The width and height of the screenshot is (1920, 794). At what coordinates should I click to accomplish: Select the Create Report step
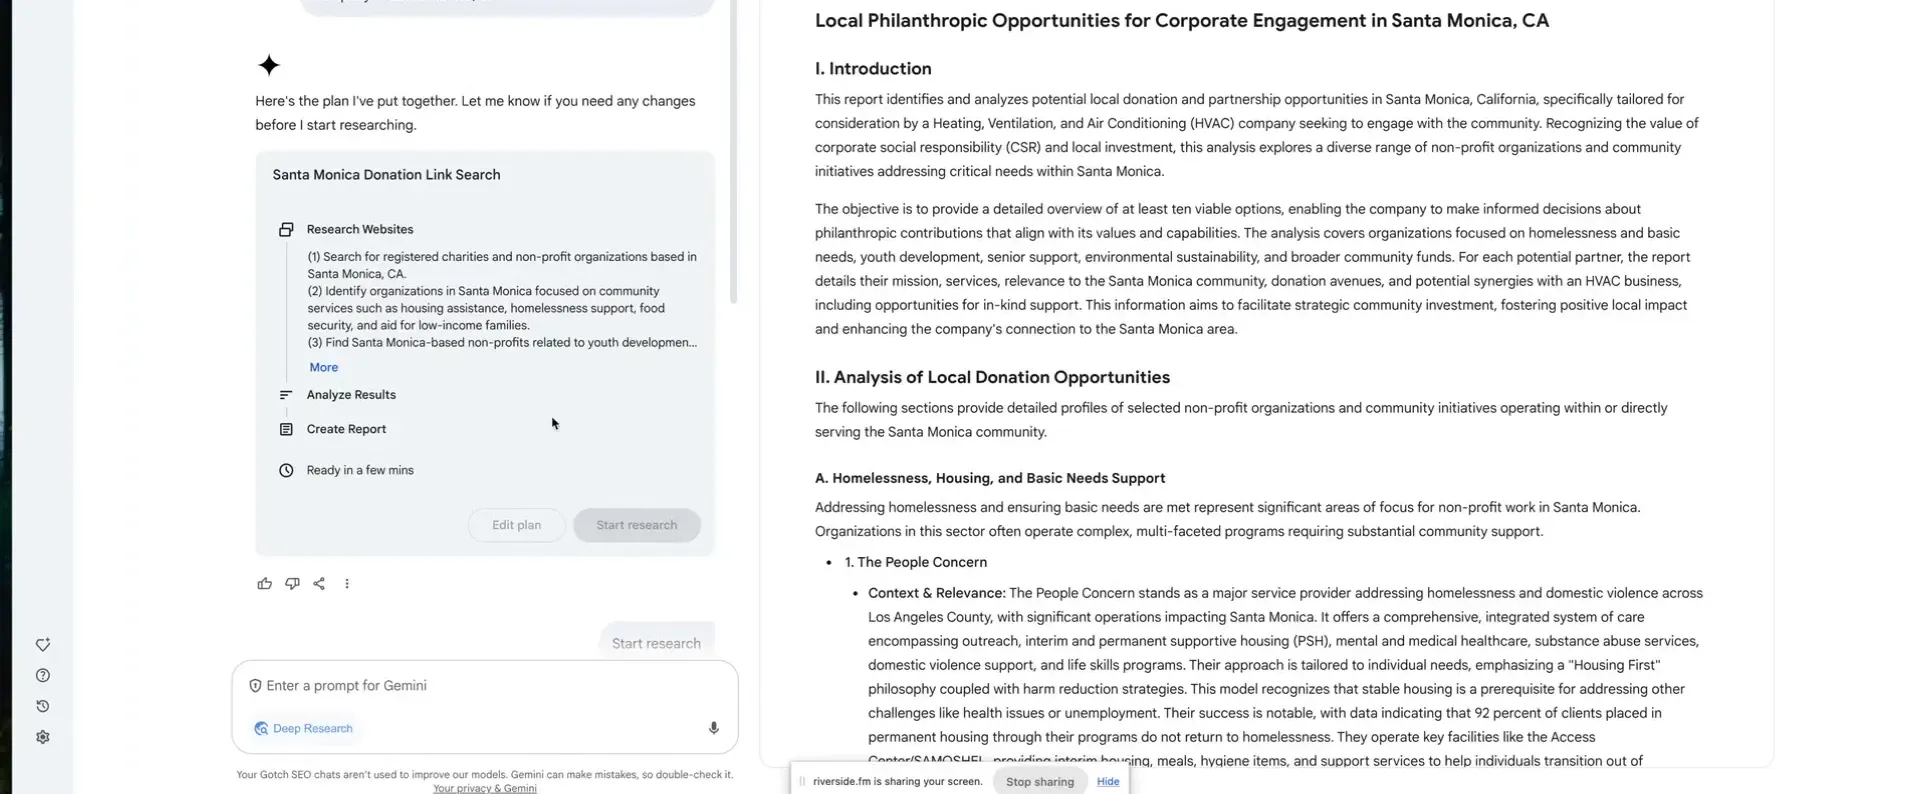tap(346, 429)
